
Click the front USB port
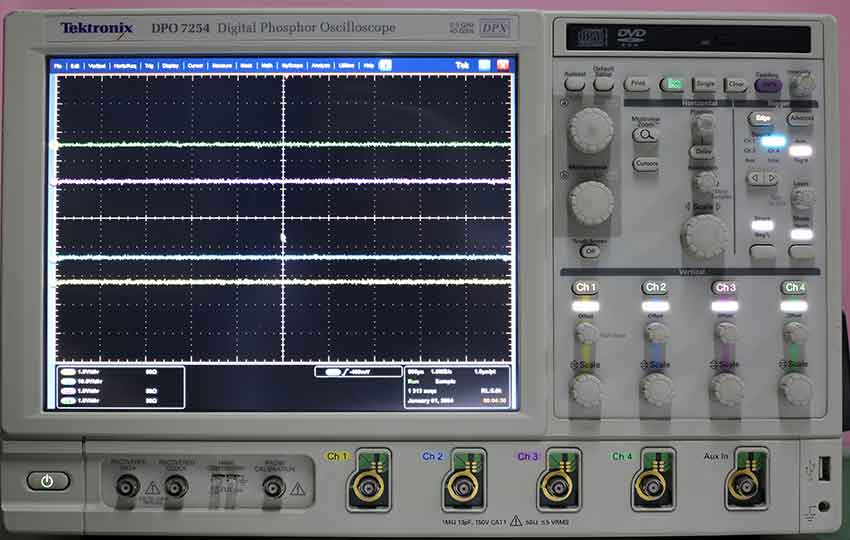click(824, 469)
